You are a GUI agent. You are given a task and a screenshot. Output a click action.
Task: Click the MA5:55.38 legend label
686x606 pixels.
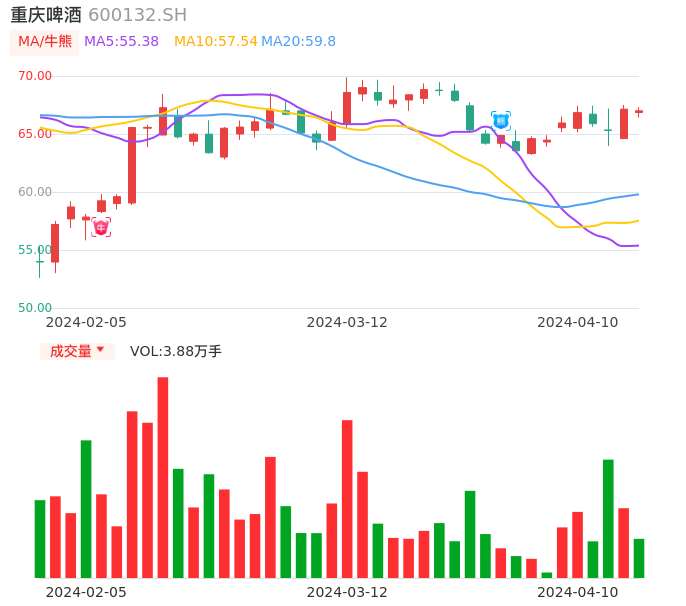pyautogui.click(x=121, y=42)
